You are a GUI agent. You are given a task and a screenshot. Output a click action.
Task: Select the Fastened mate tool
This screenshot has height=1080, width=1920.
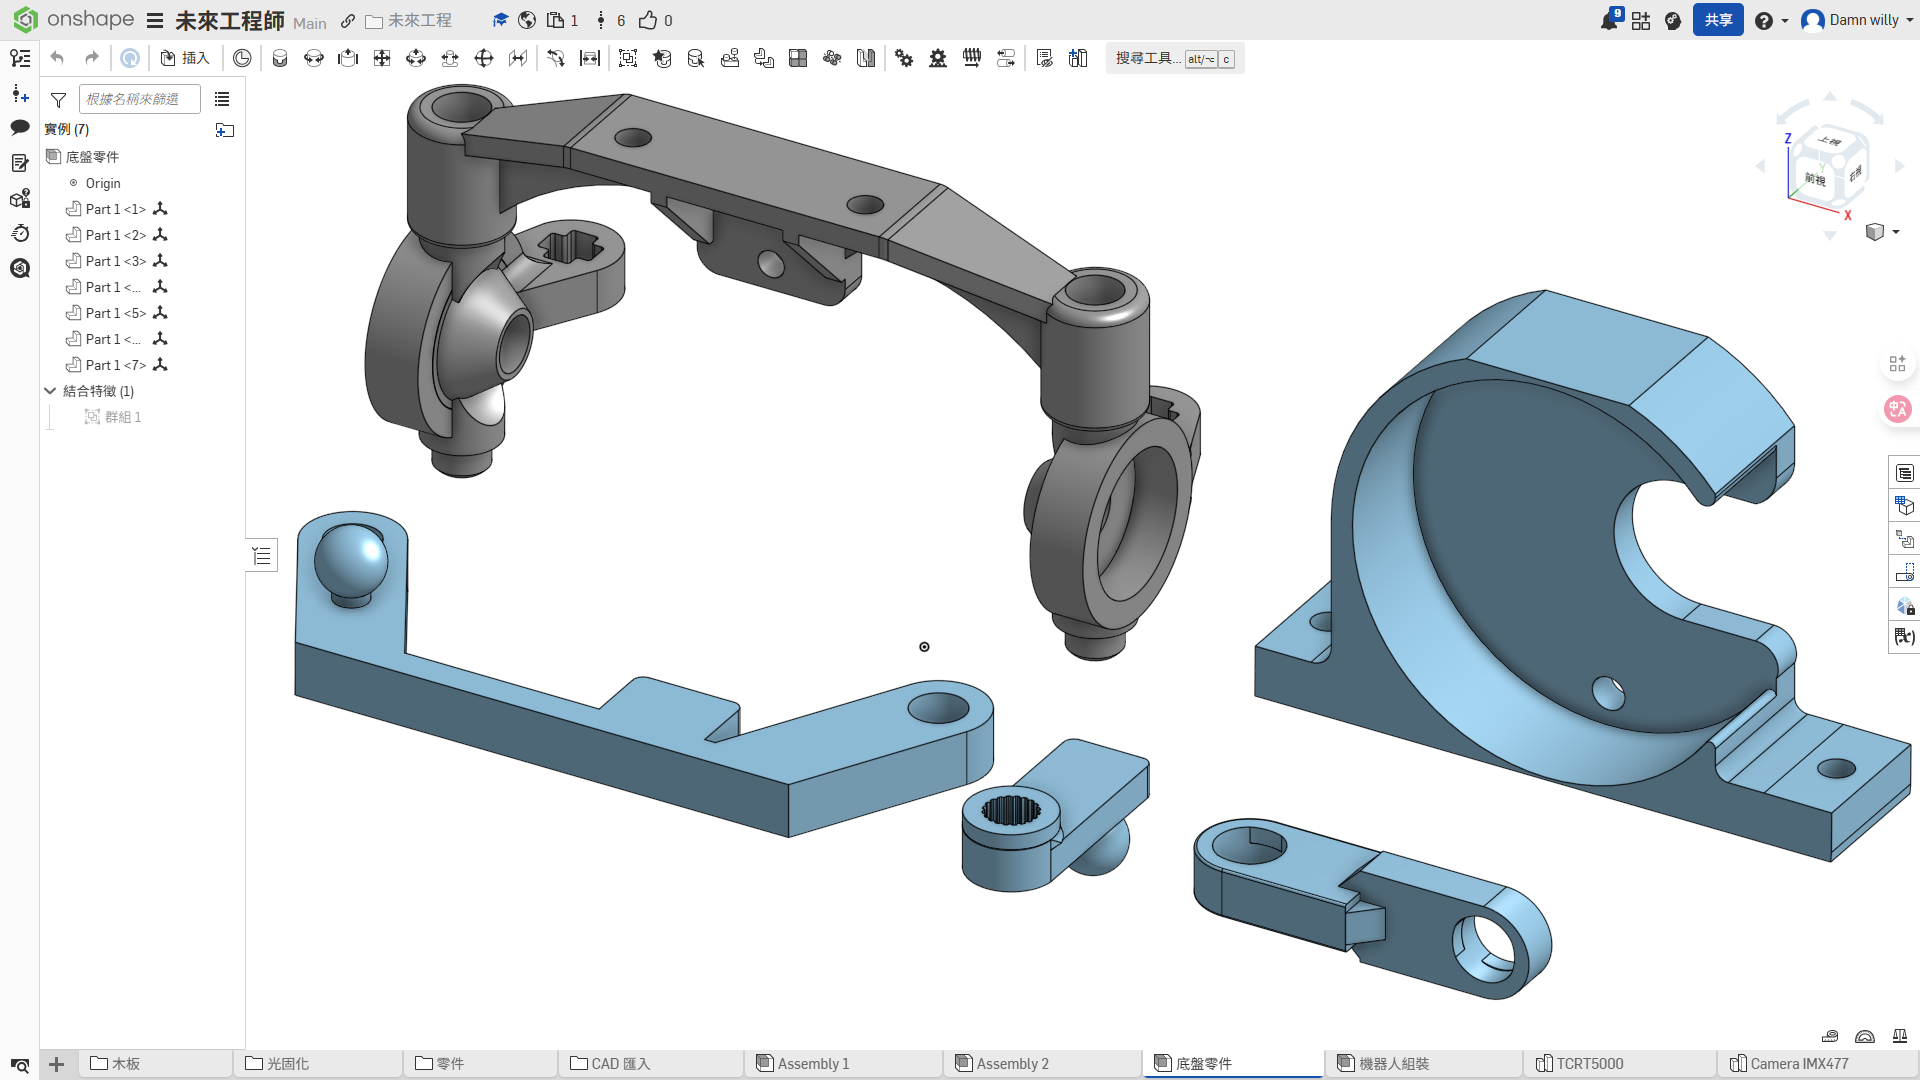(x=280, y=58)
